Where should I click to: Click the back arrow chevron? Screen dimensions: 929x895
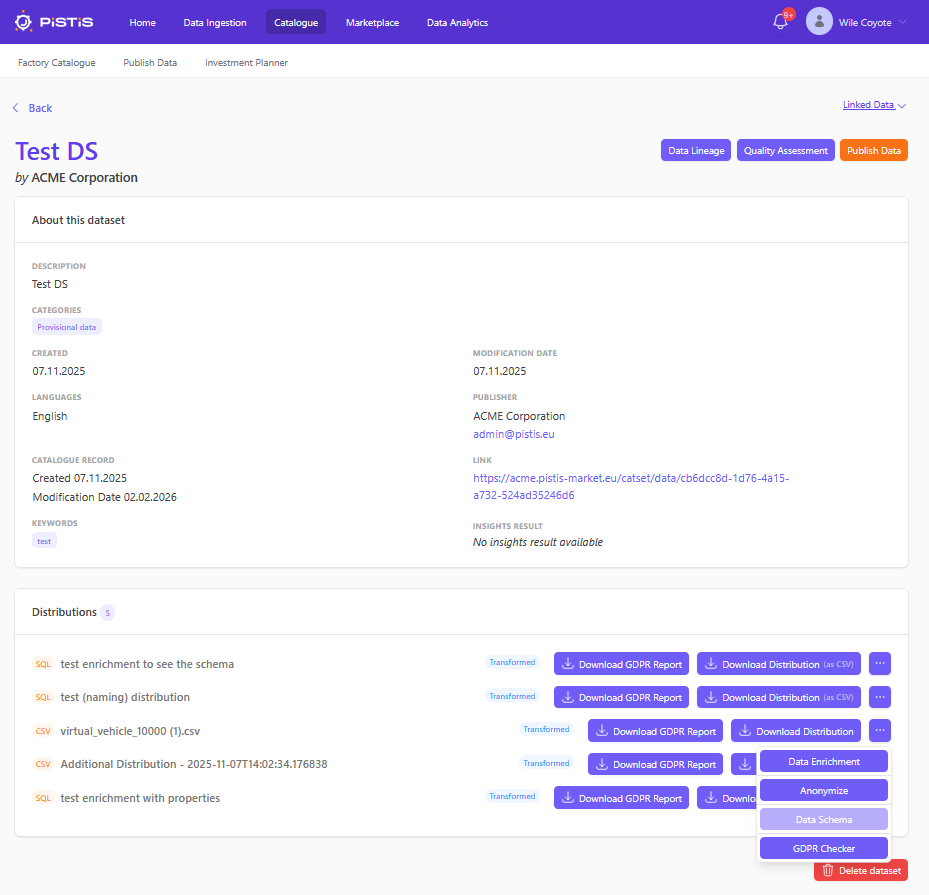point(15,108)
